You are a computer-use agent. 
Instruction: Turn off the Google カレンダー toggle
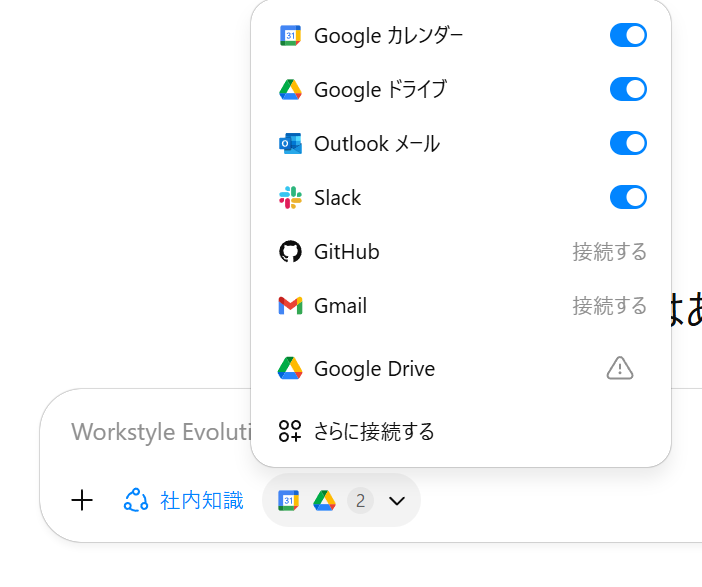(628, 35)
